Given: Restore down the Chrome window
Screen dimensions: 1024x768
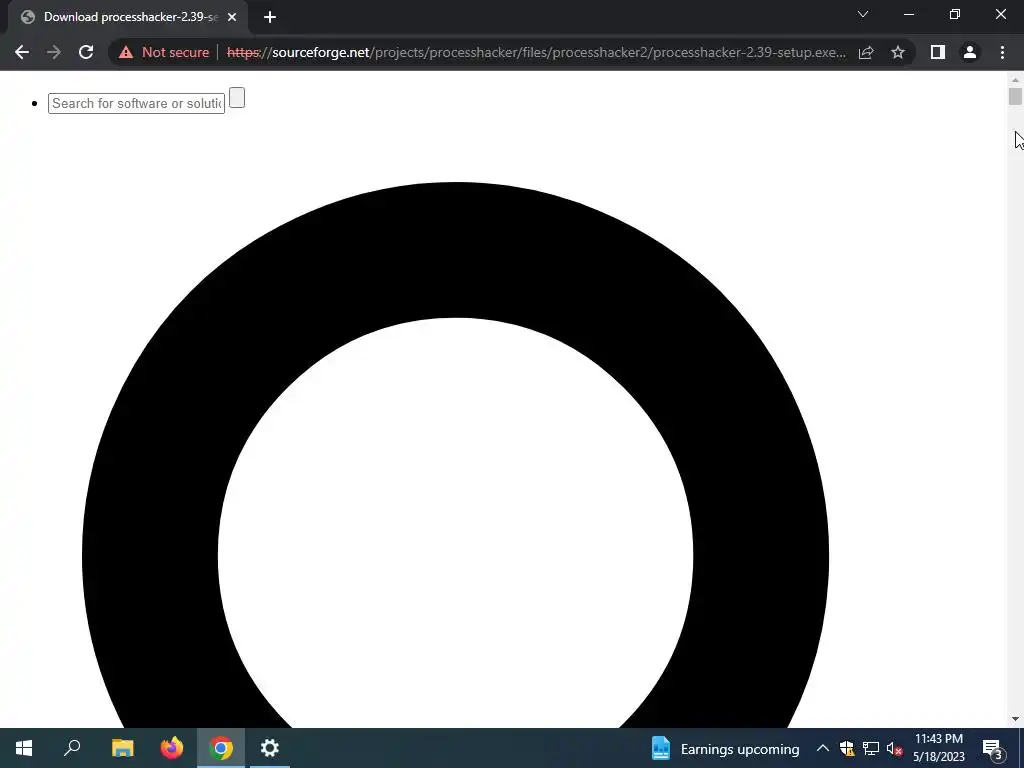Looking at the screenshot, I should coord(955,14).
